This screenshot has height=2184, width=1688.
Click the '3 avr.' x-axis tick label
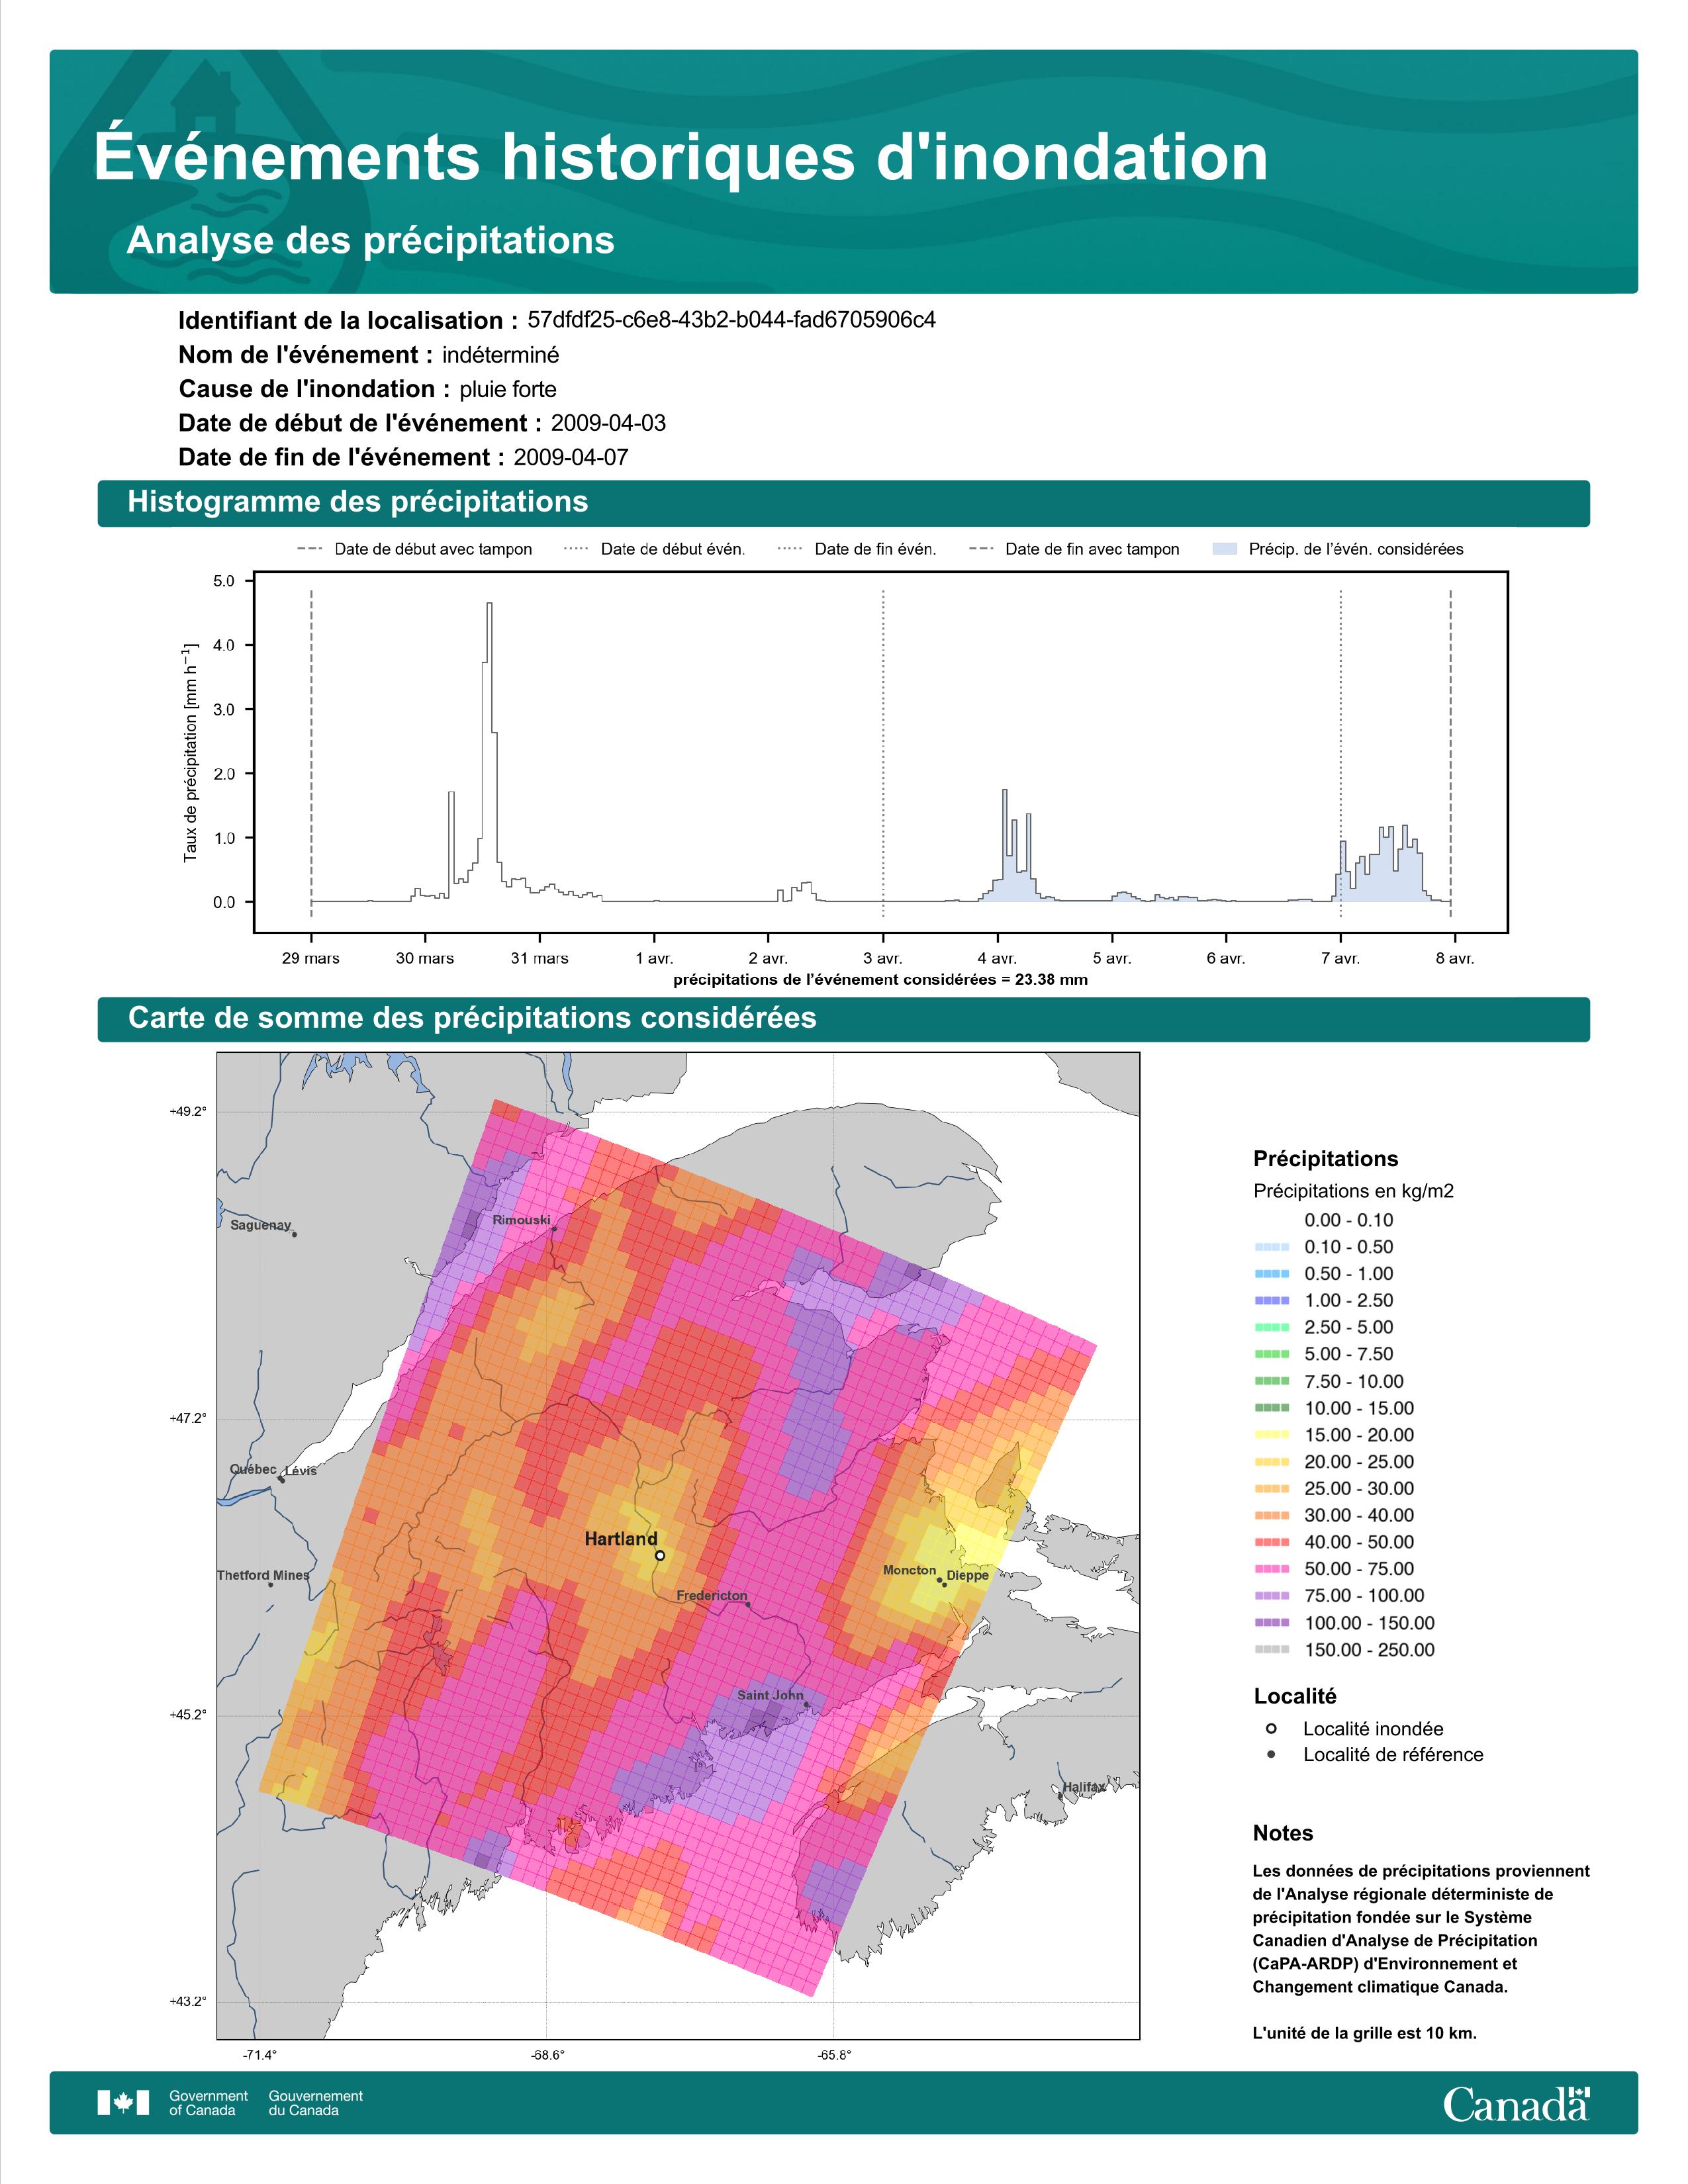882,958
